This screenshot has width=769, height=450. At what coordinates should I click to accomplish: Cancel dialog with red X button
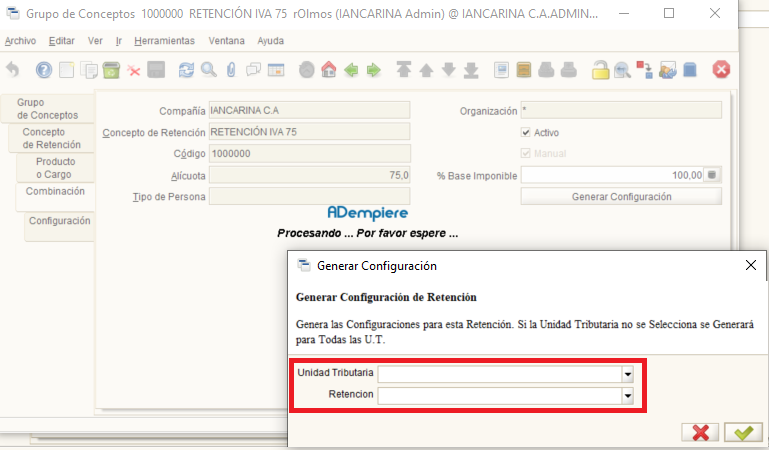point(700,432)
